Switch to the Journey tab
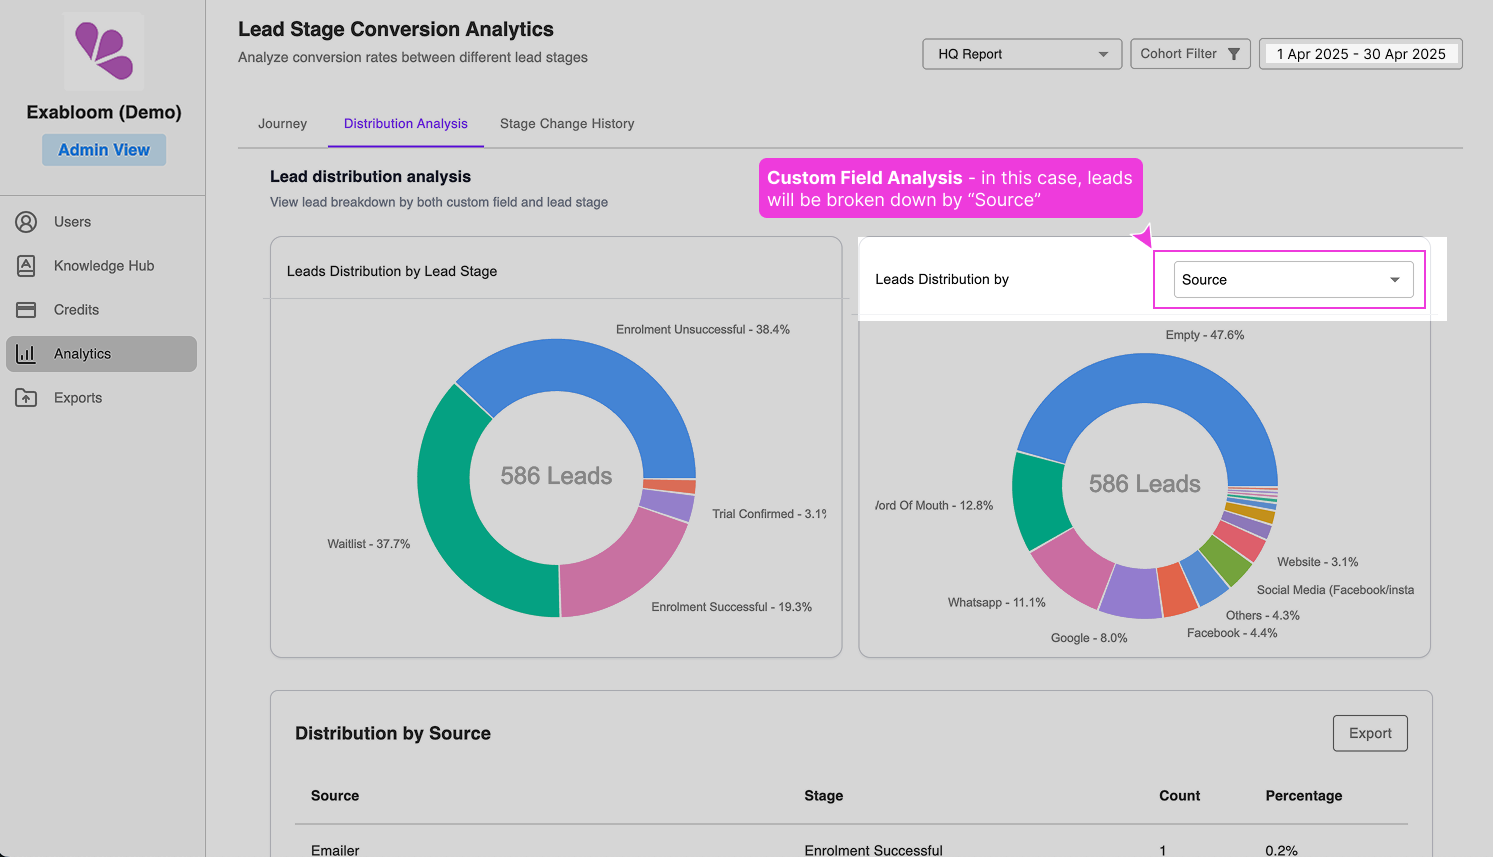The width and height of the screenshot is (1493, 857). [282, 123]
